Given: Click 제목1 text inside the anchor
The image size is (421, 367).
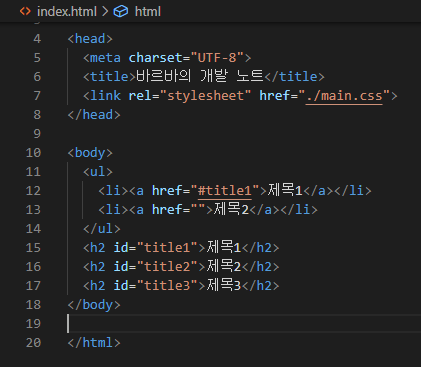Looking at the screenshot, I should click(285, 190).
